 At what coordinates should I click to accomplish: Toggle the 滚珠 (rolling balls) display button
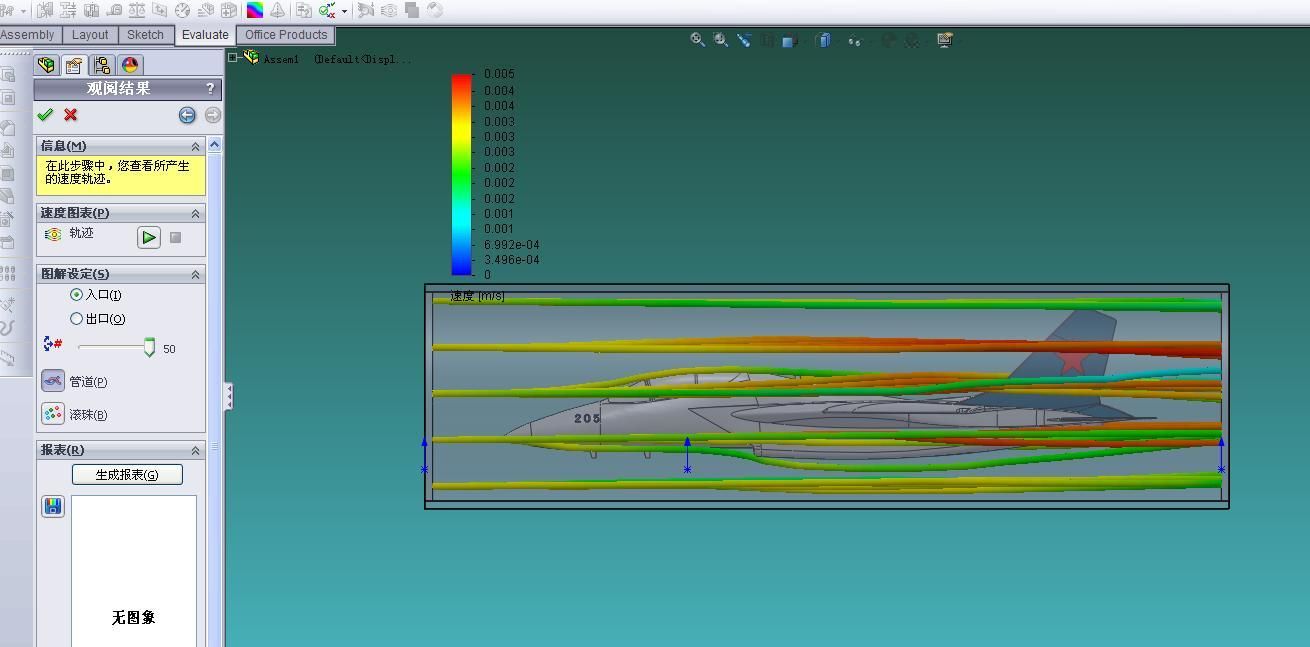[53, 414]
